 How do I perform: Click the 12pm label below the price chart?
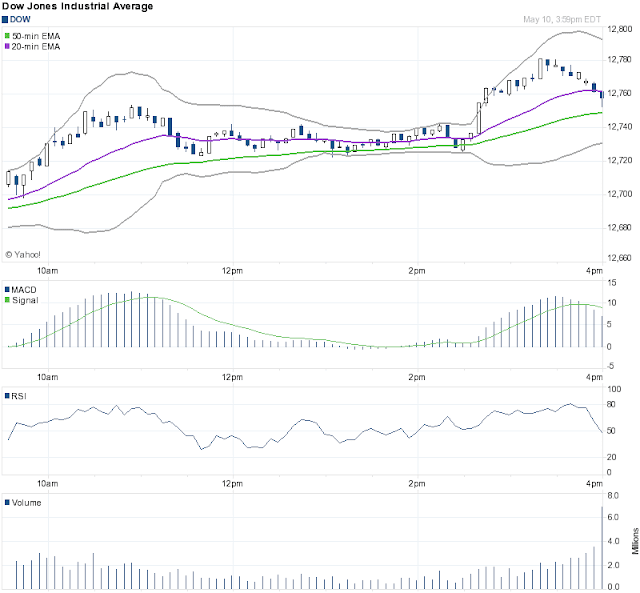pyautogui.click(x=232, y=271)
